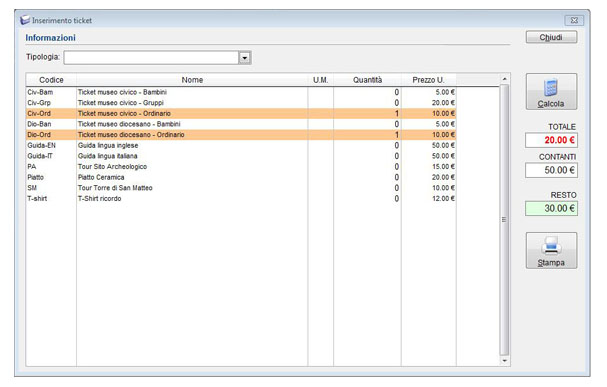
Task: Select row Piatto Ceramica
Action: coord(241,177)
